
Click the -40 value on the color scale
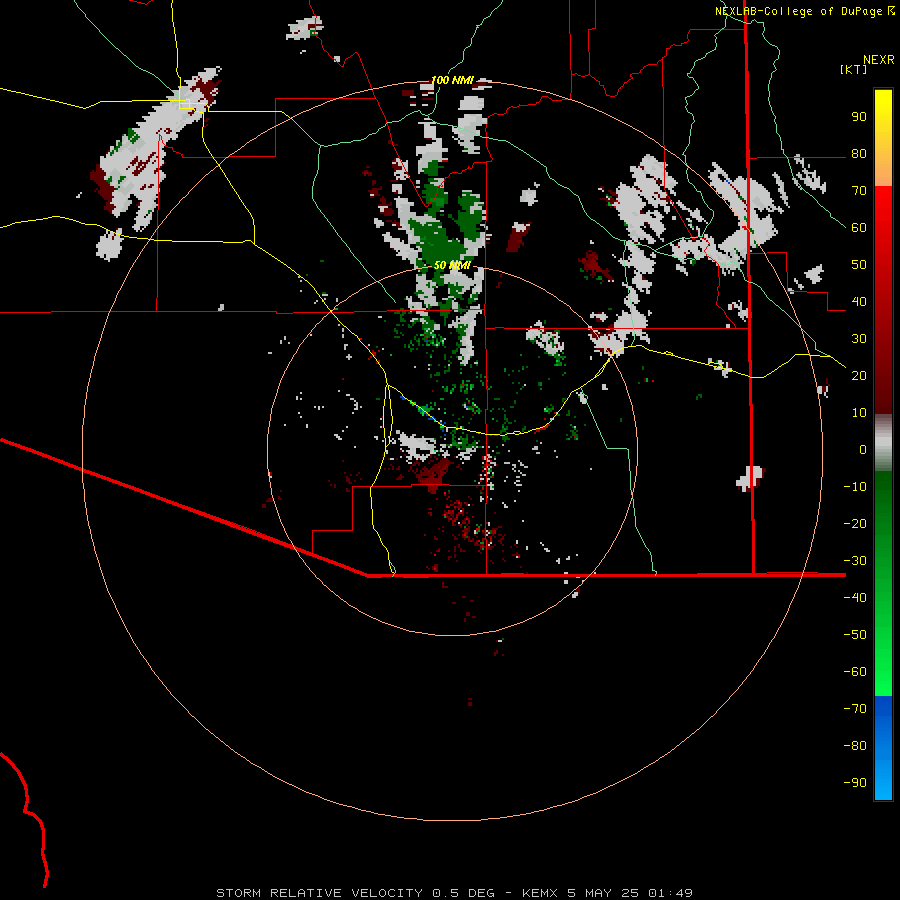[x=855, y=598]
